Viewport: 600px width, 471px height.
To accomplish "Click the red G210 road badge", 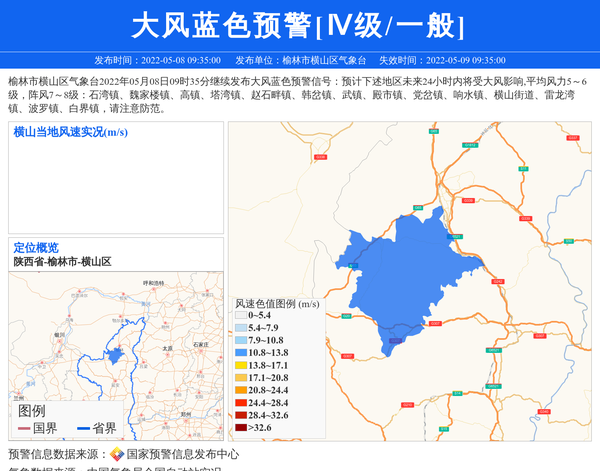I will (408, 405).
